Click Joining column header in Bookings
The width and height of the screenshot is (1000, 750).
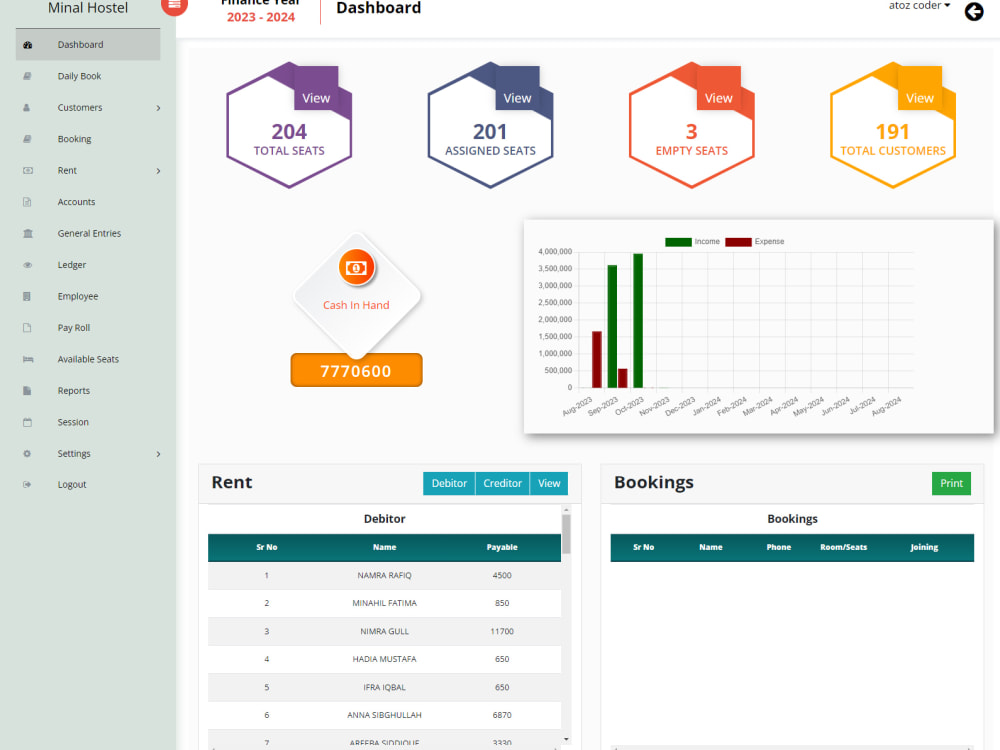click(x=924, y=547)
